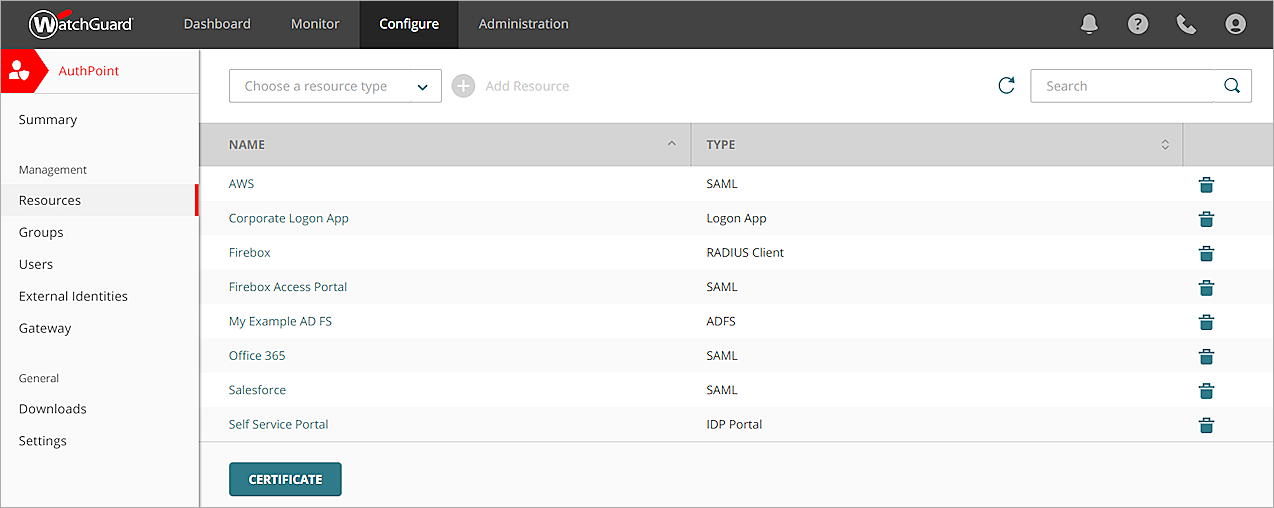1274x508 pixels.
Task: Click the phone support icon
Action: pos(1186,24)
